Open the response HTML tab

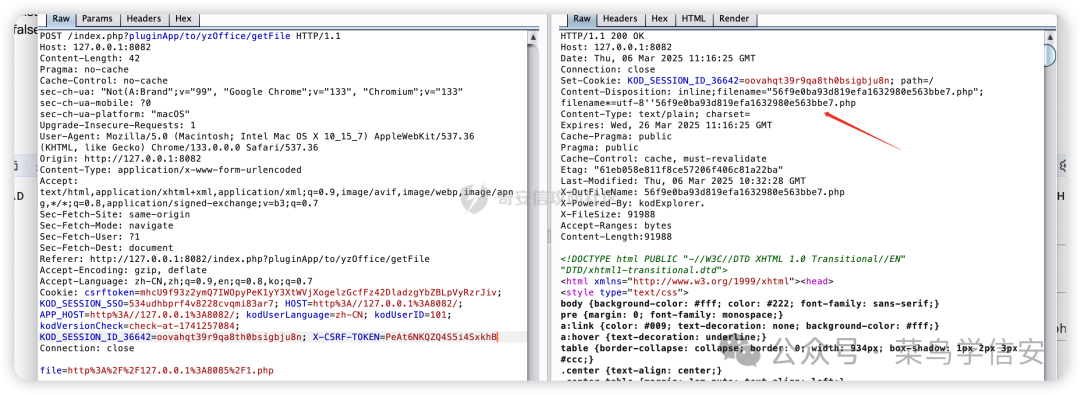coord(693,19)
